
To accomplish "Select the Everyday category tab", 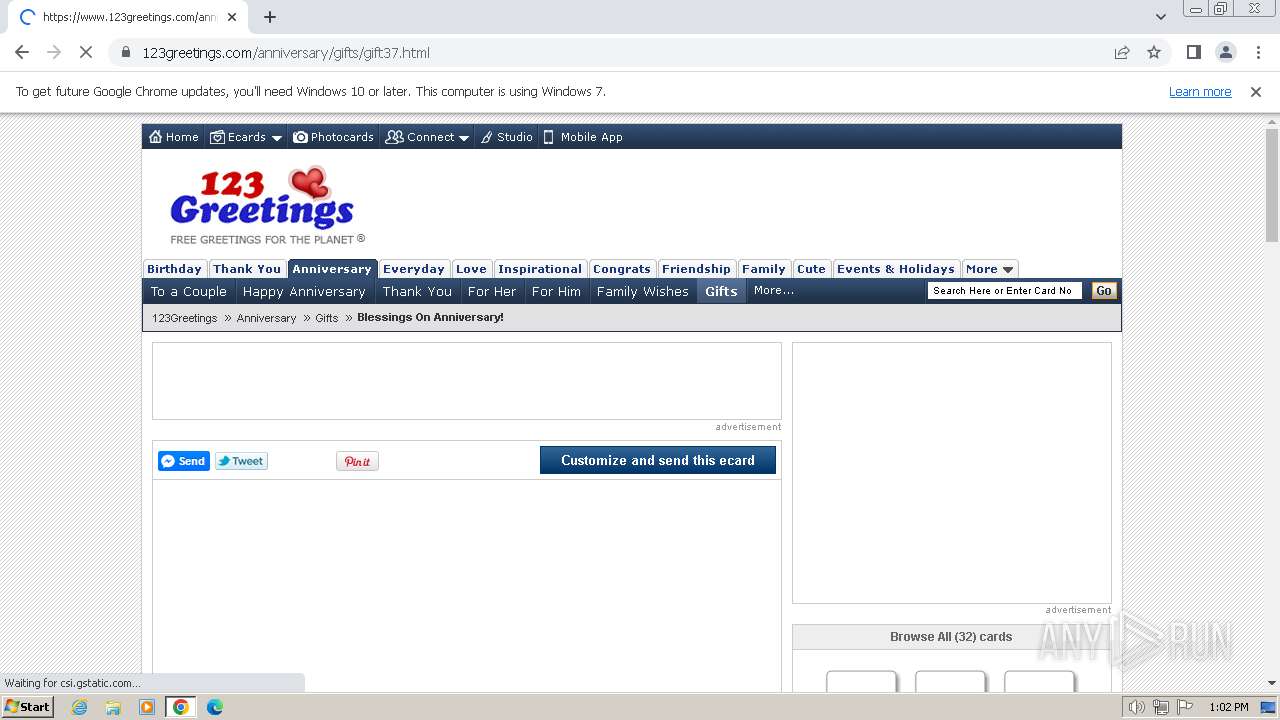I will point(414,269).
